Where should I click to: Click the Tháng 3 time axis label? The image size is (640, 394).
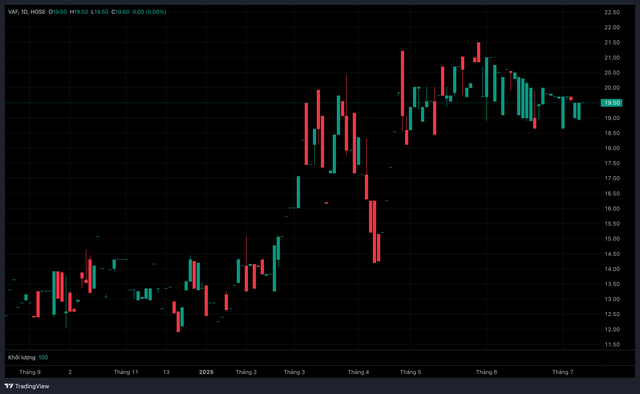coord(294,372)
